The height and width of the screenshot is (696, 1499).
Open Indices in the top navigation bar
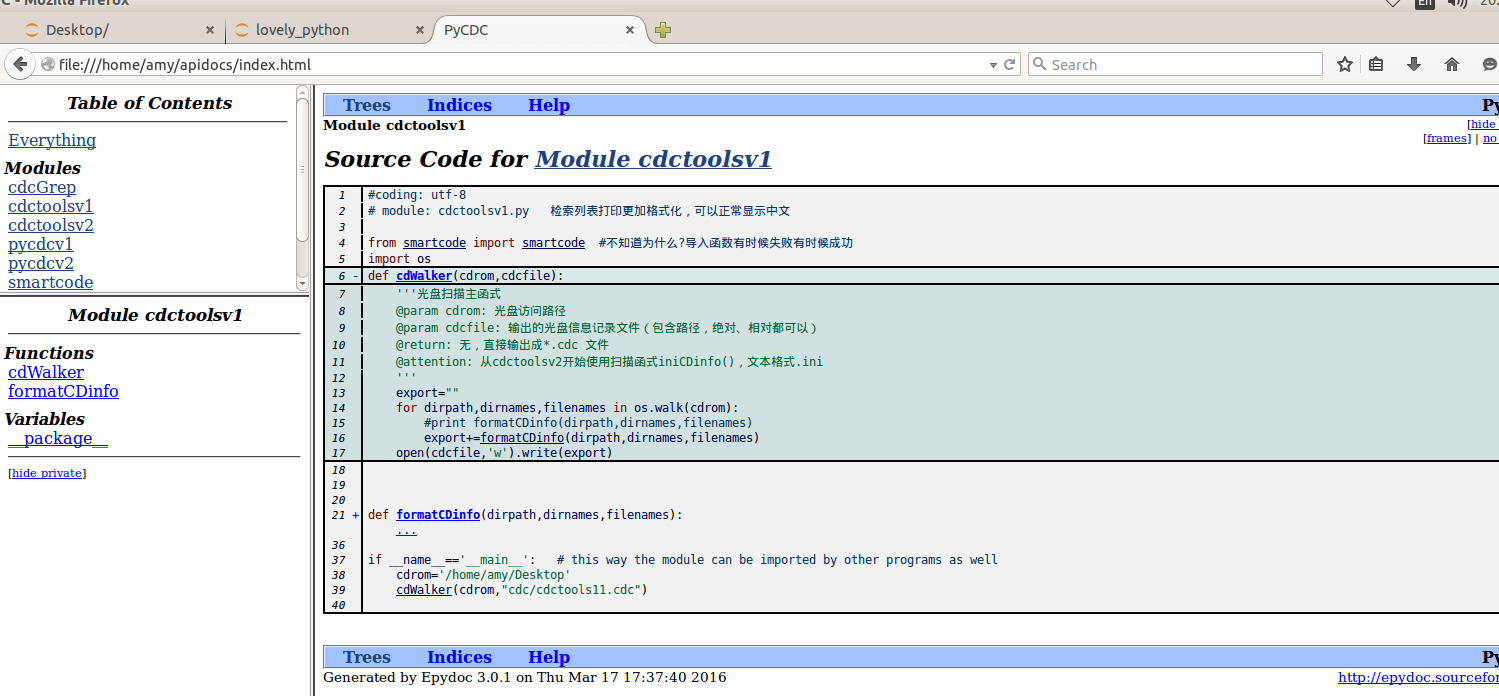click(x=459, y=105)
